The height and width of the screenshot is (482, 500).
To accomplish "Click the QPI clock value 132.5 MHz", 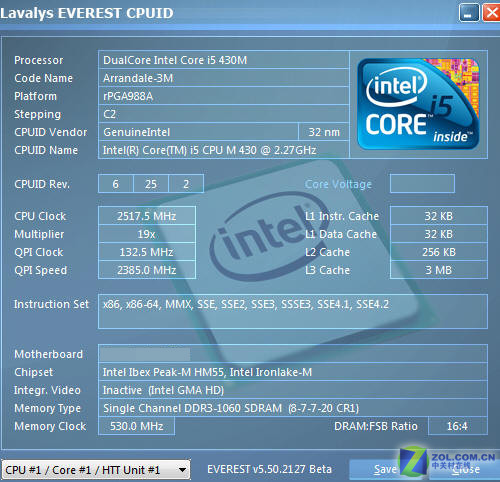I will 147,252.
